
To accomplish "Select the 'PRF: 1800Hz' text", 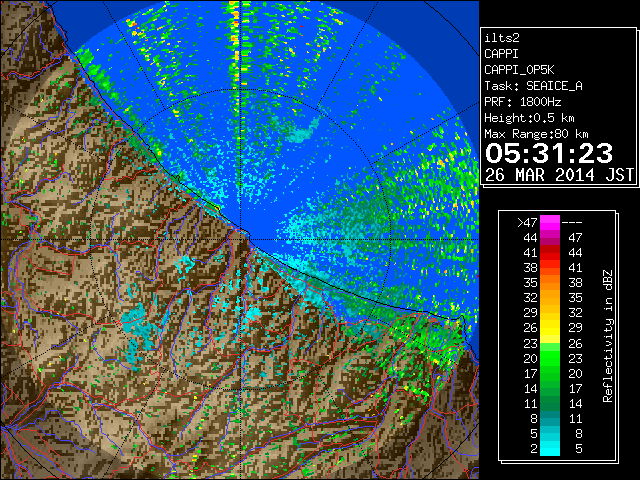I will (x=522, y=102).
